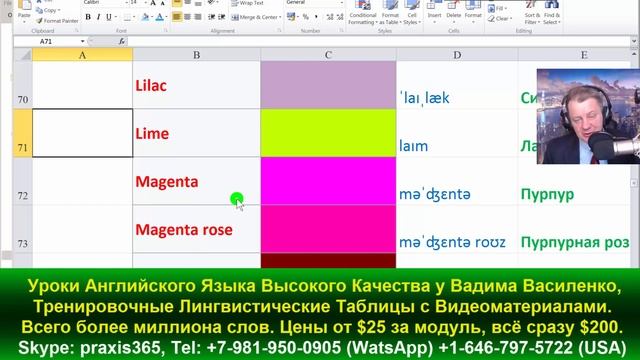Center text horizontally
Screen dimensions: 640x360
click(x=187, y=17)
